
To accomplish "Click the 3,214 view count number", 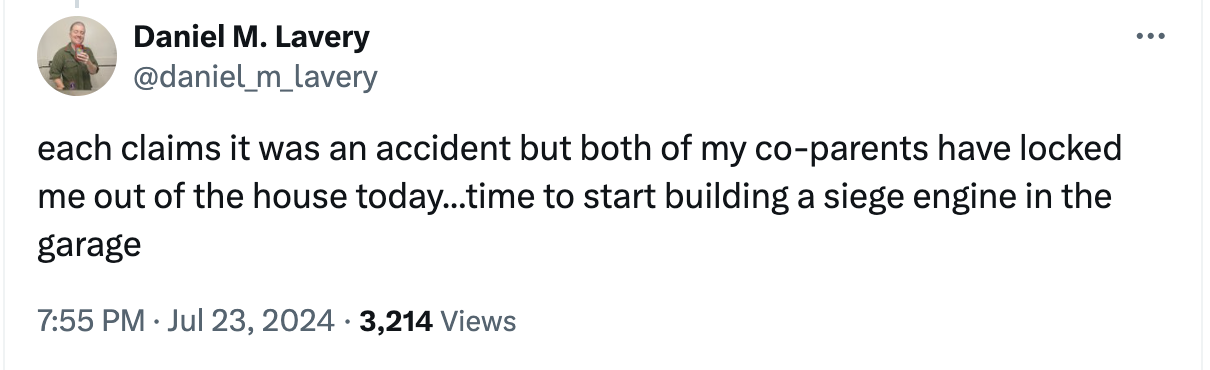I will (395, 321).
